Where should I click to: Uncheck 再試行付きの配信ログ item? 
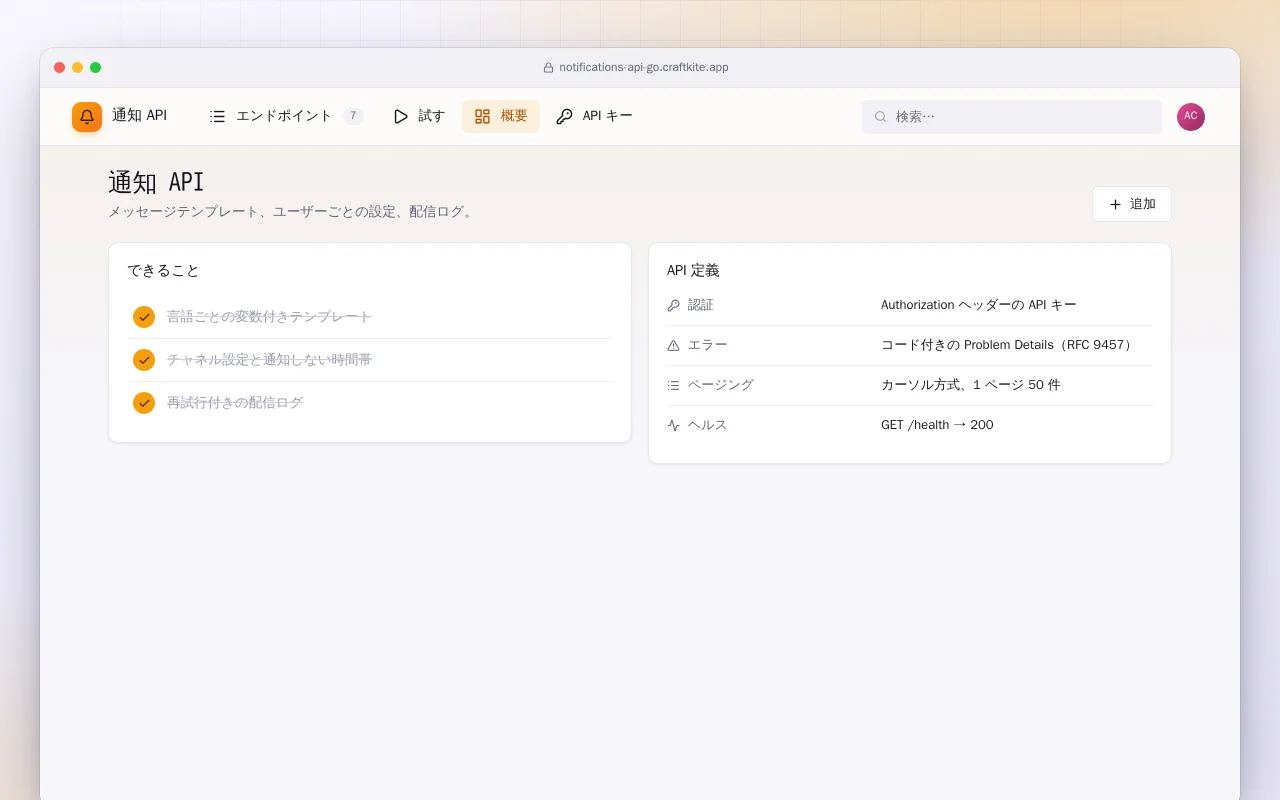coord(144,403)
